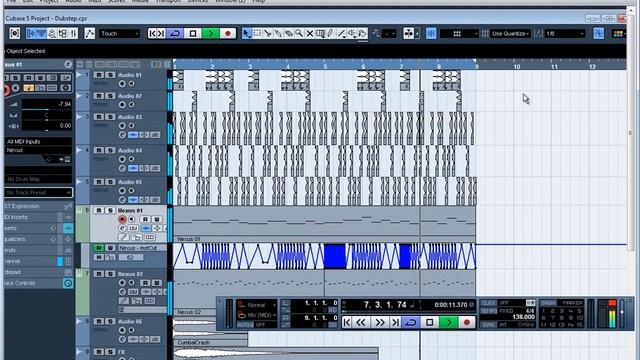Screen dimensions: 640x360
Task: Open the Nexus output routing dropdown
Action: coord(38,150)
